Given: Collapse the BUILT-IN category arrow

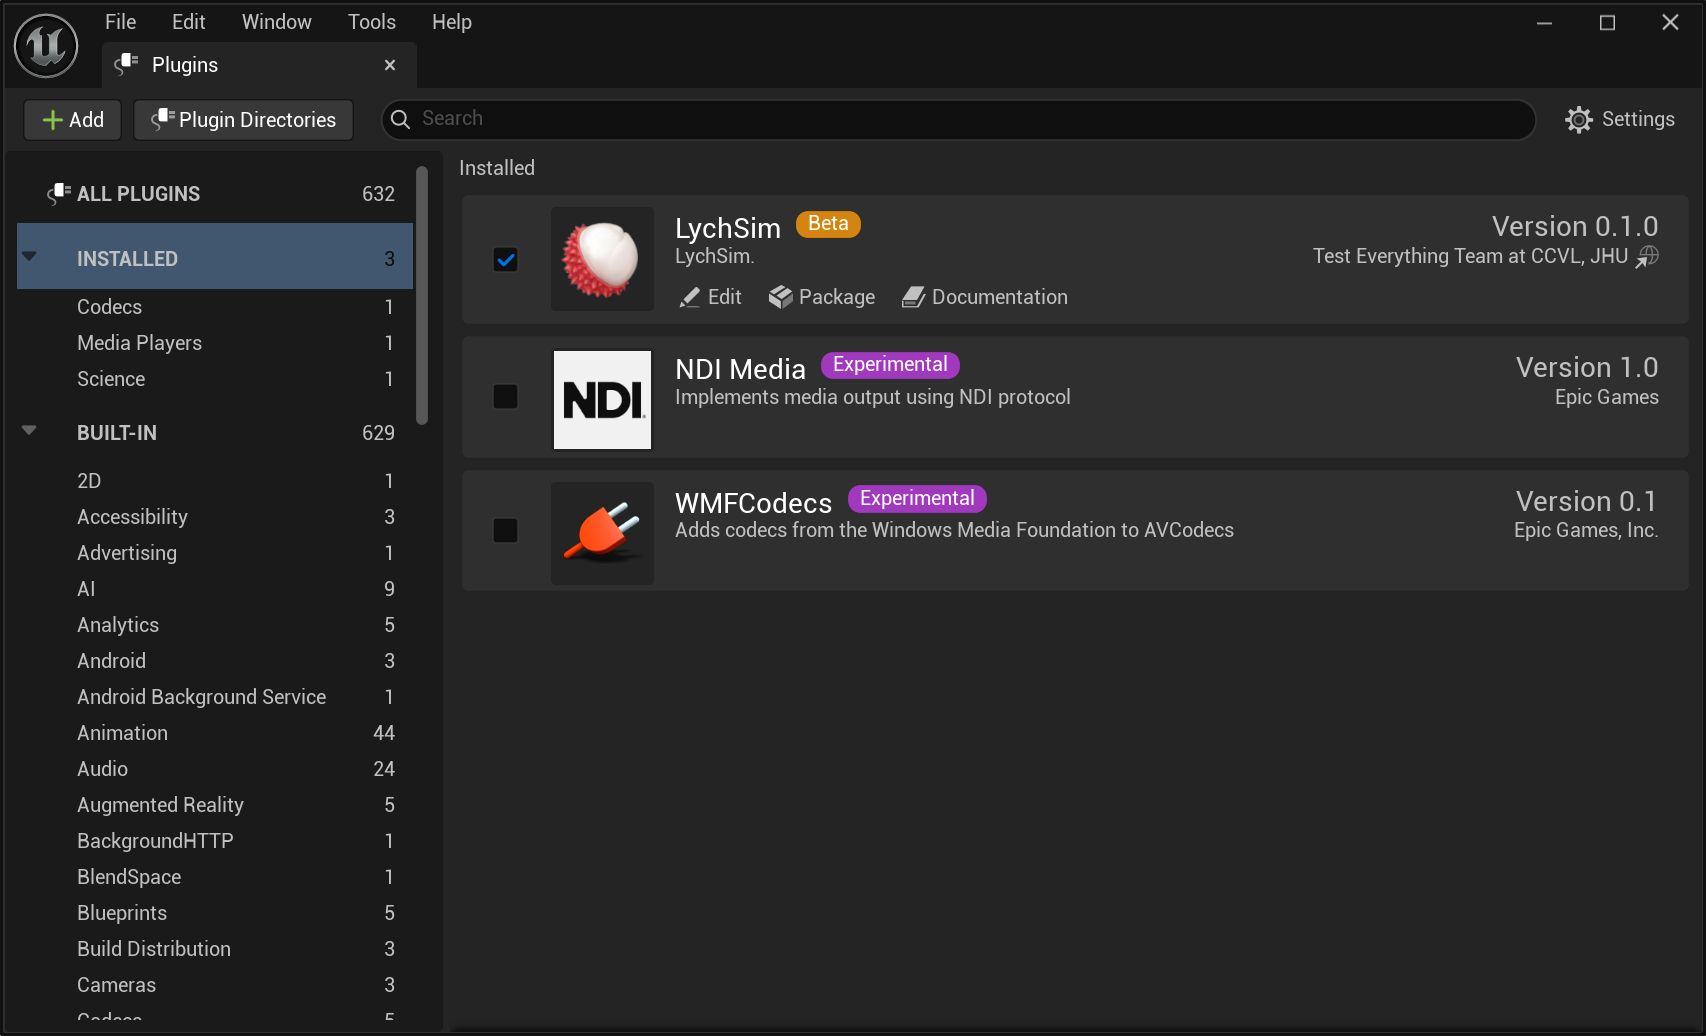Looking at the screenshot, I should click(x=30, y=430).
